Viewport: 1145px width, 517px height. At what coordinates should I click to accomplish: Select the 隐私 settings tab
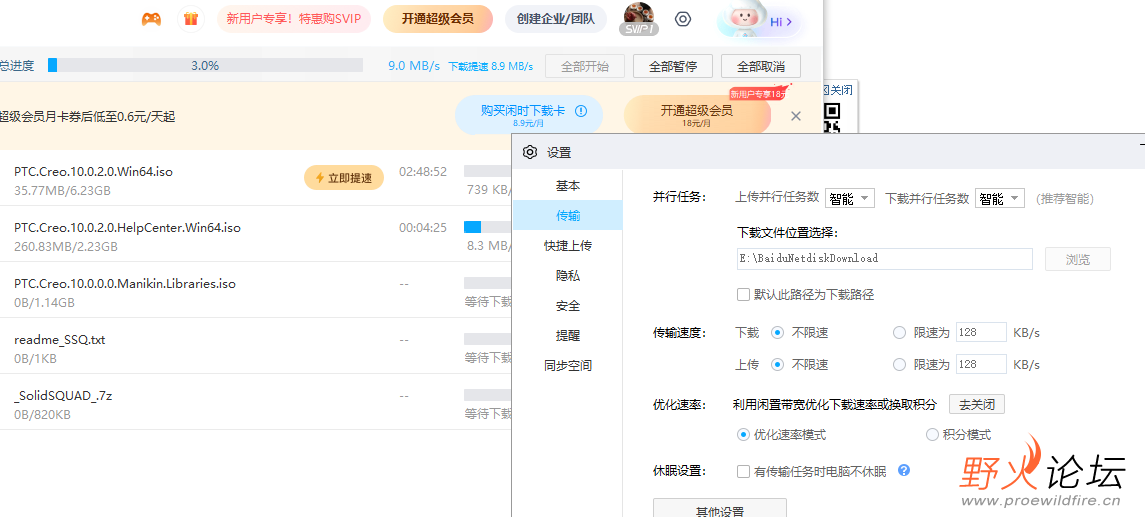click(568, 275)
